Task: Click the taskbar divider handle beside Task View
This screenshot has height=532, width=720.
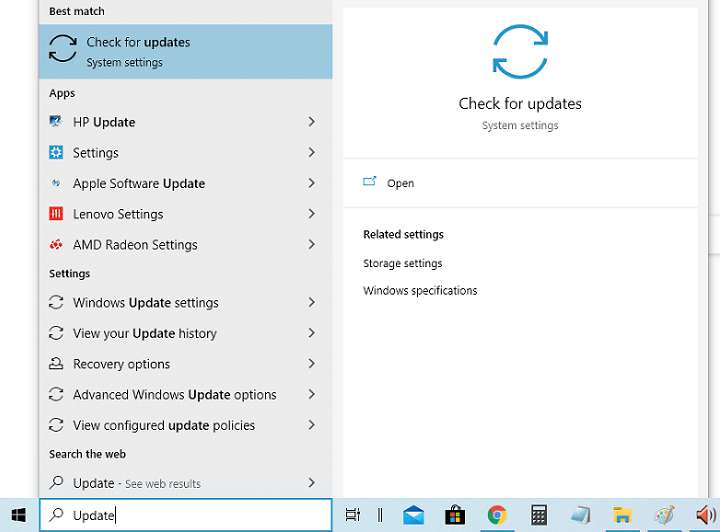Action: tap(380, 515)
